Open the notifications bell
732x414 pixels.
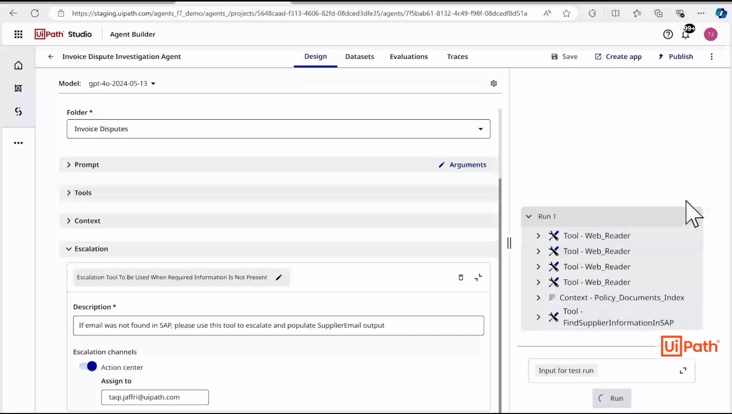click(x=686, y=35)
